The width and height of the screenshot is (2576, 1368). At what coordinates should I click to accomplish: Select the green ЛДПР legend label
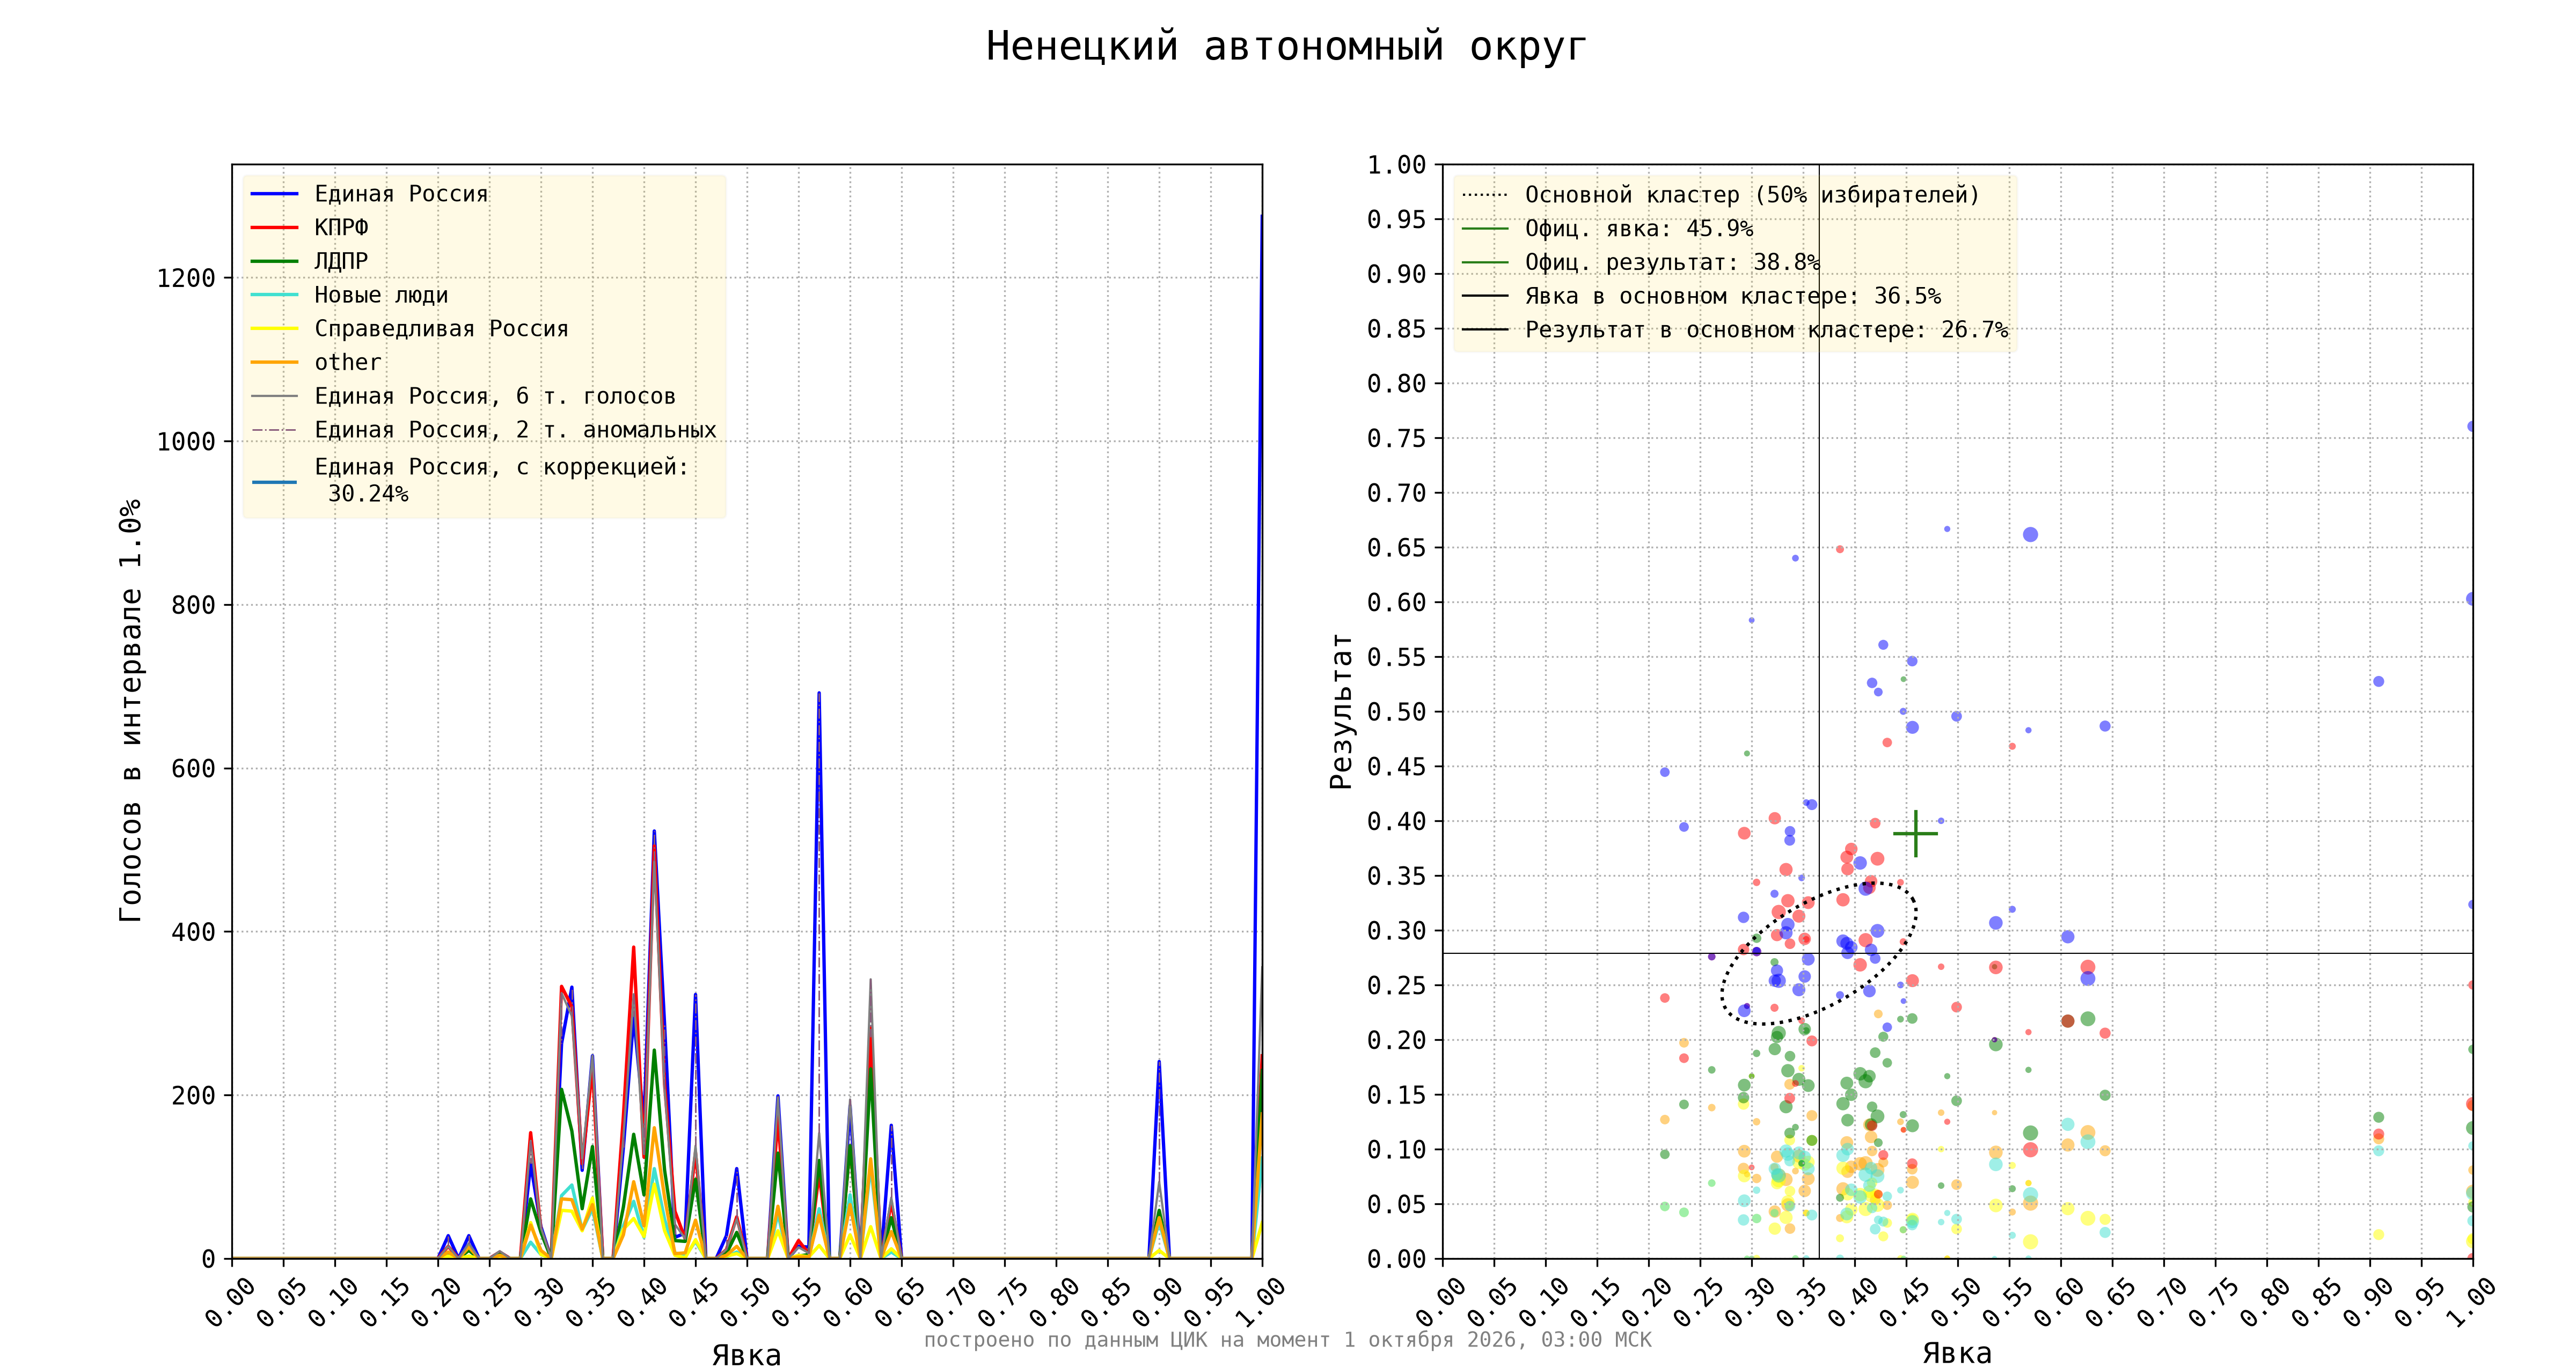click(341, 261)
